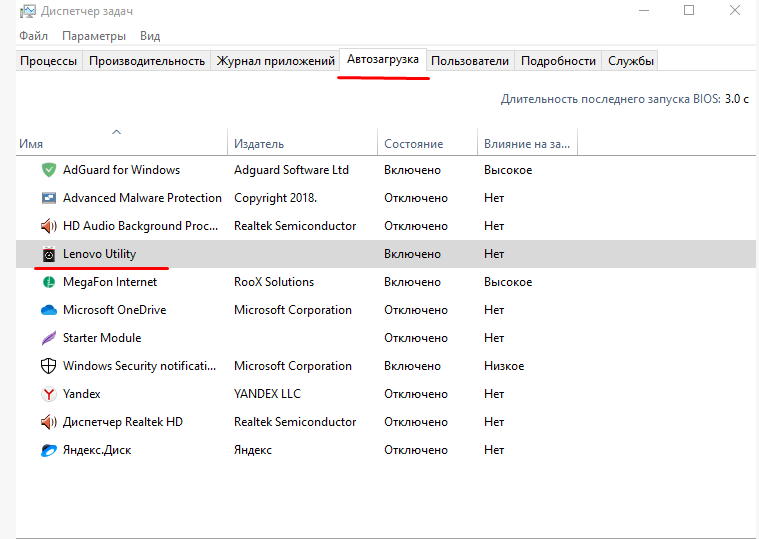Viewport: 759px width, 539px height.
Task: Click the YANDEX LLC publisher cell
Action: [267, 394]
